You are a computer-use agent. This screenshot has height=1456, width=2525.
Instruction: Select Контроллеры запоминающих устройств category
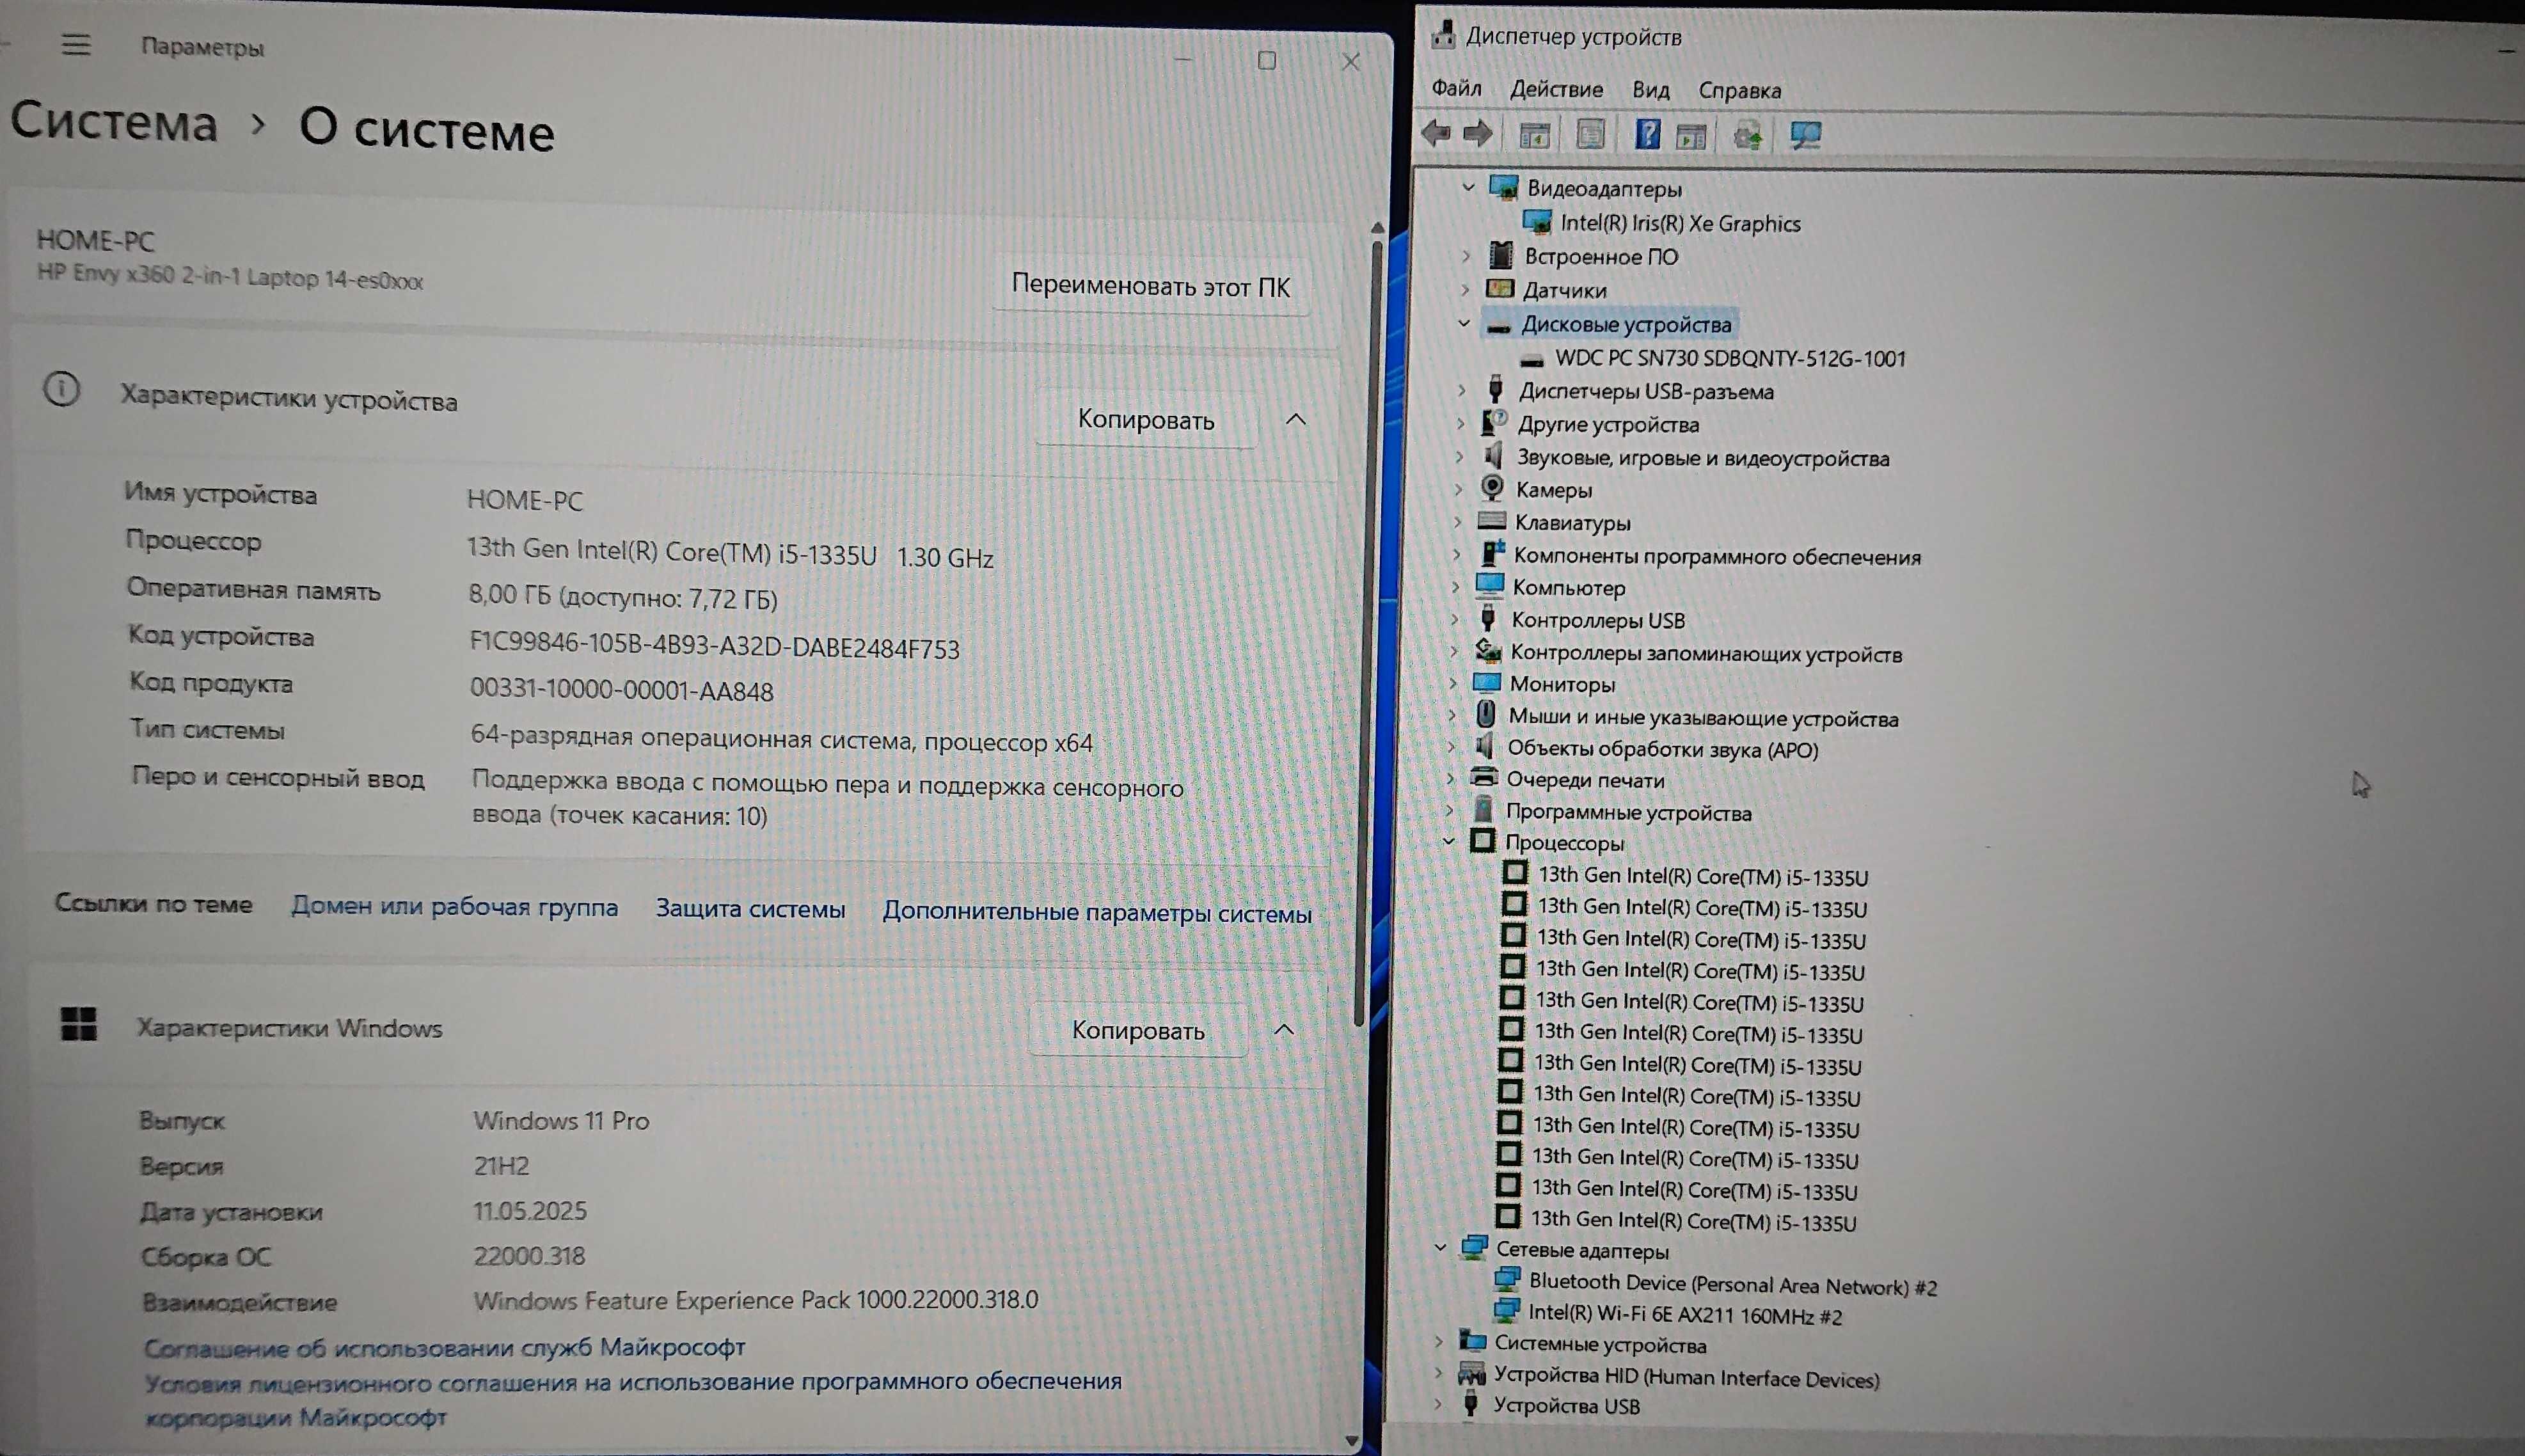pos(1706,653)
